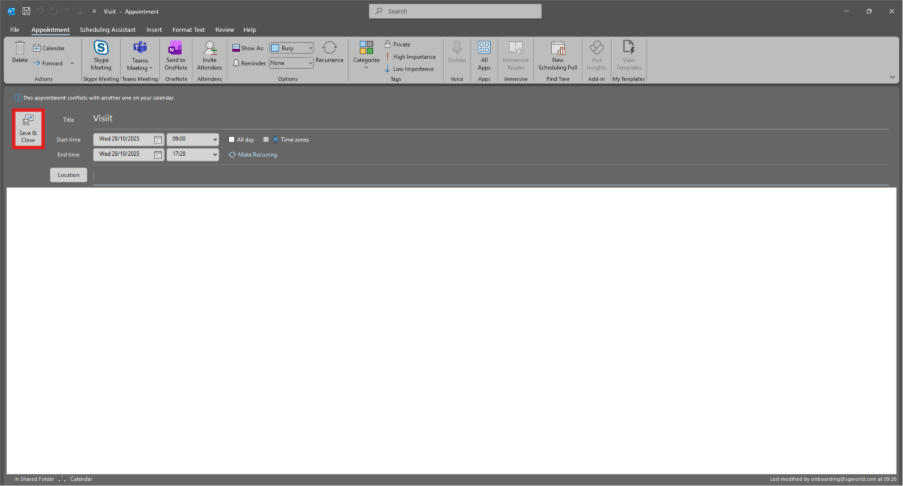Viewport: 903px width, 486px height.
Task: Click the conflict information message bar
Action: pos(95,98)
